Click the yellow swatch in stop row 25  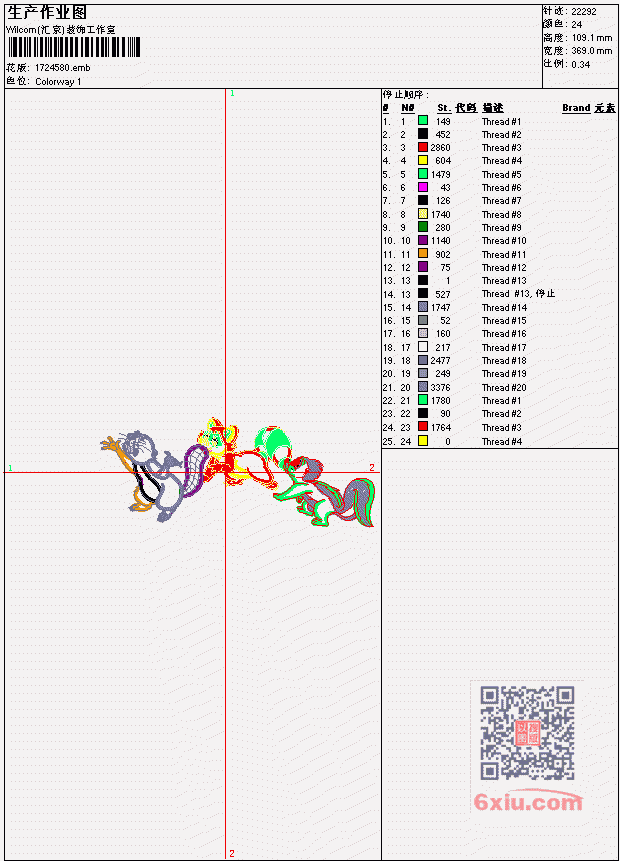[423, 440]
